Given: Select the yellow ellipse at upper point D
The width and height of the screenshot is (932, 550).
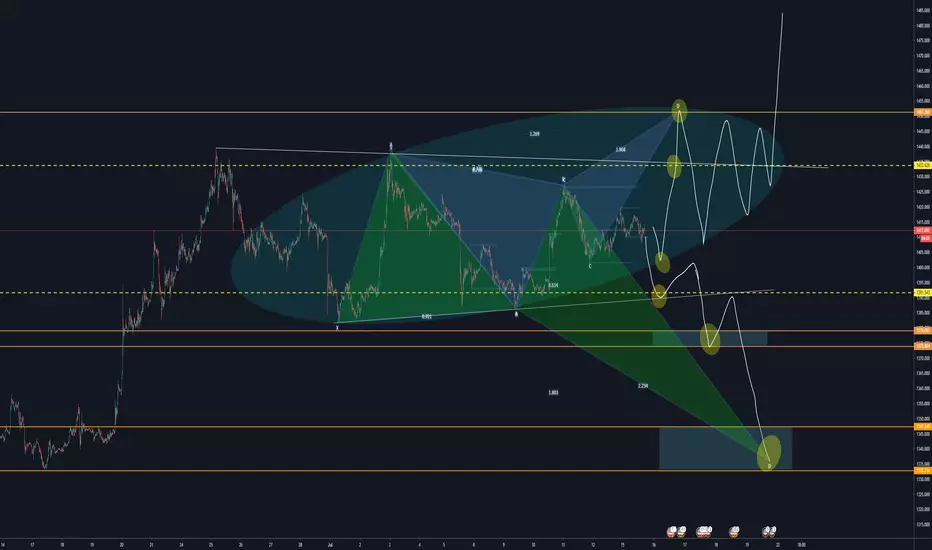Looking at the screenshot, I should click(679, 110).
